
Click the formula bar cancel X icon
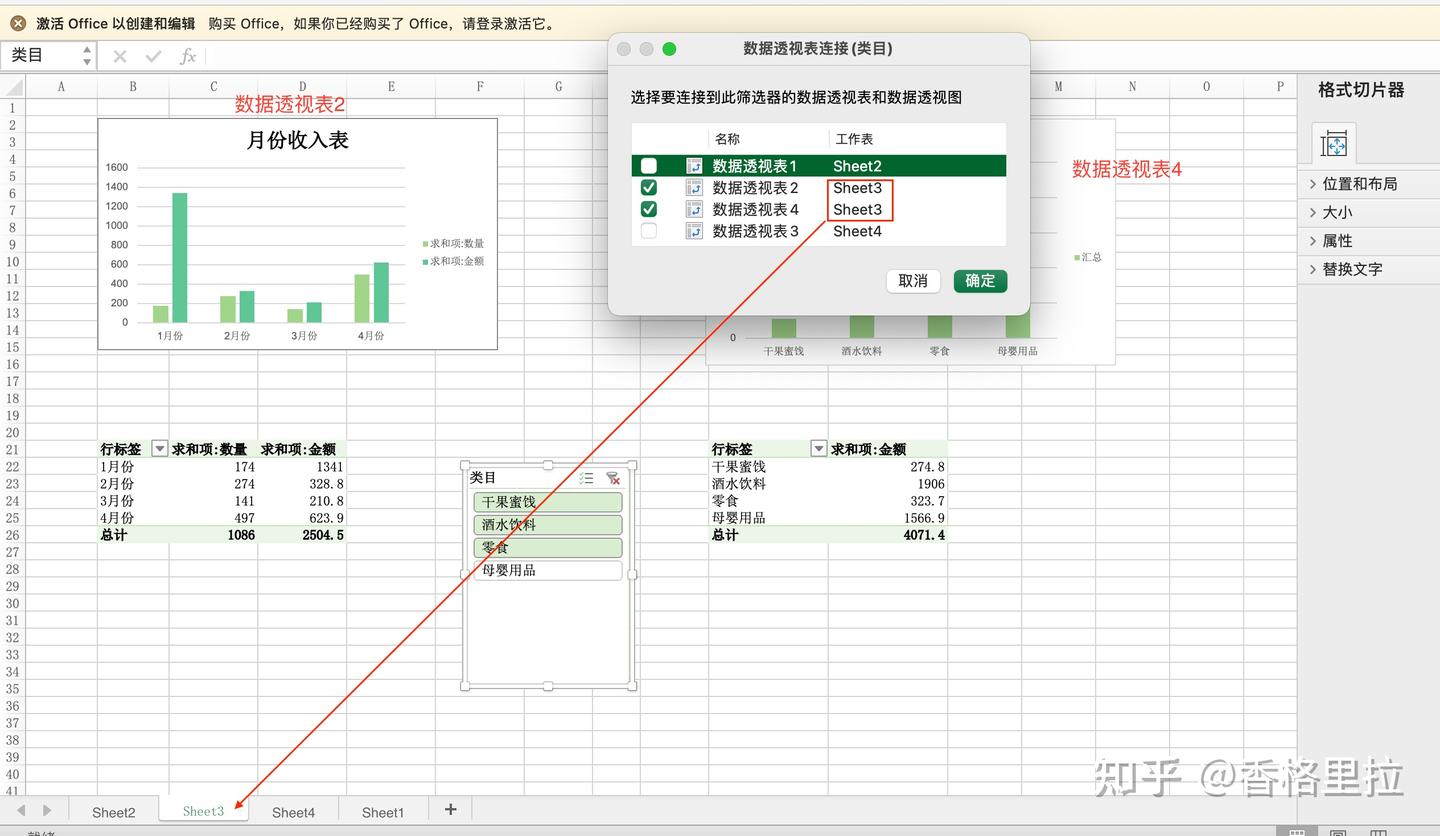click(120, 56)
